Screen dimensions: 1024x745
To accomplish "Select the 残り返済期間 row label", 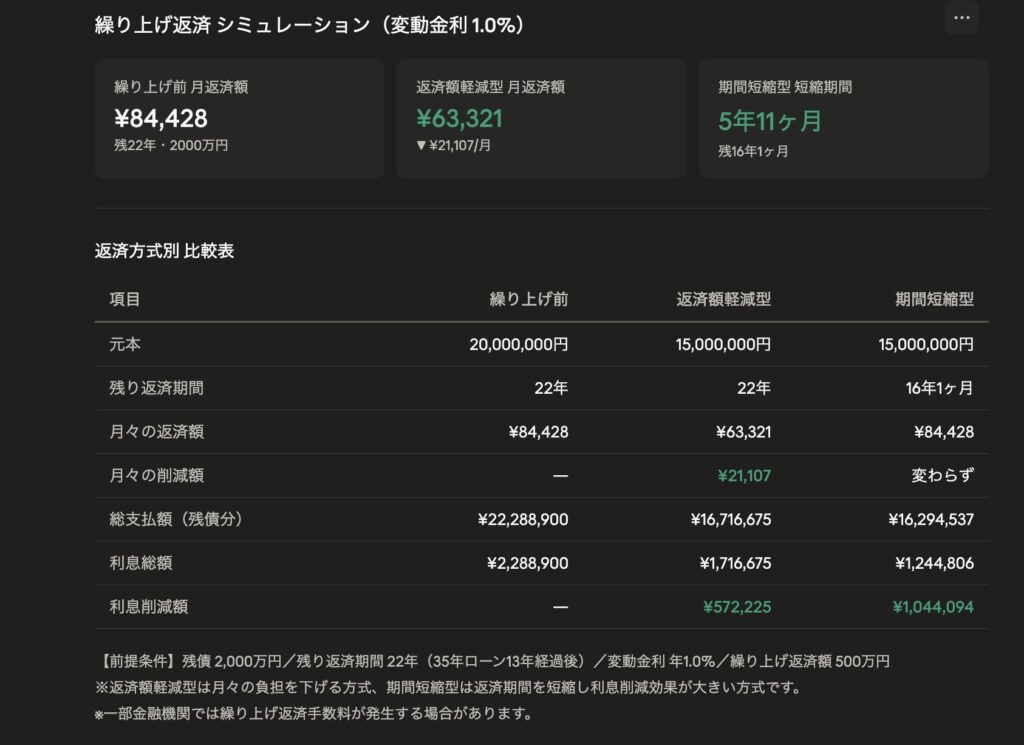I will coord(157,388).
